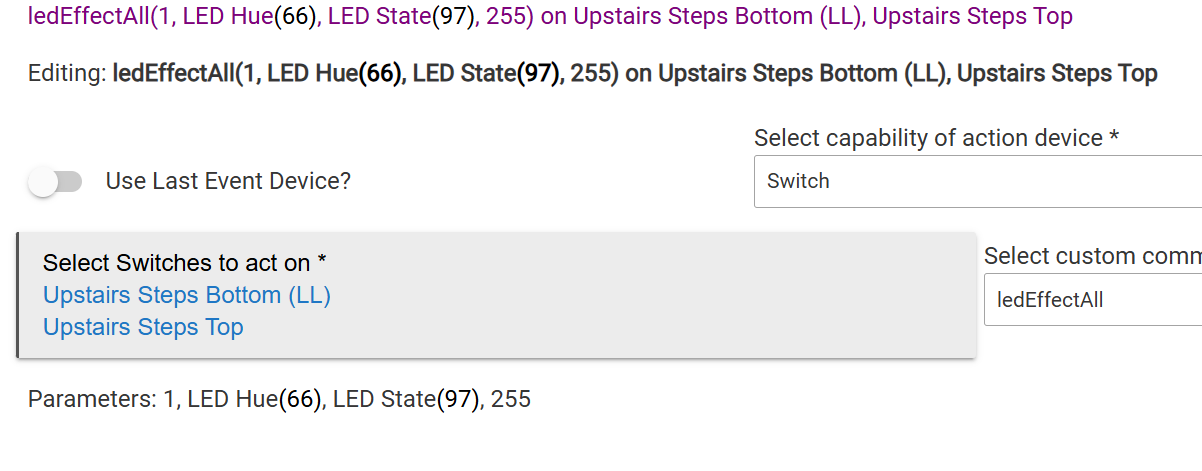This screenshot has width=1202, height=471.
Task: Click the "Select Switches to act on" heading
Action: 185,263
